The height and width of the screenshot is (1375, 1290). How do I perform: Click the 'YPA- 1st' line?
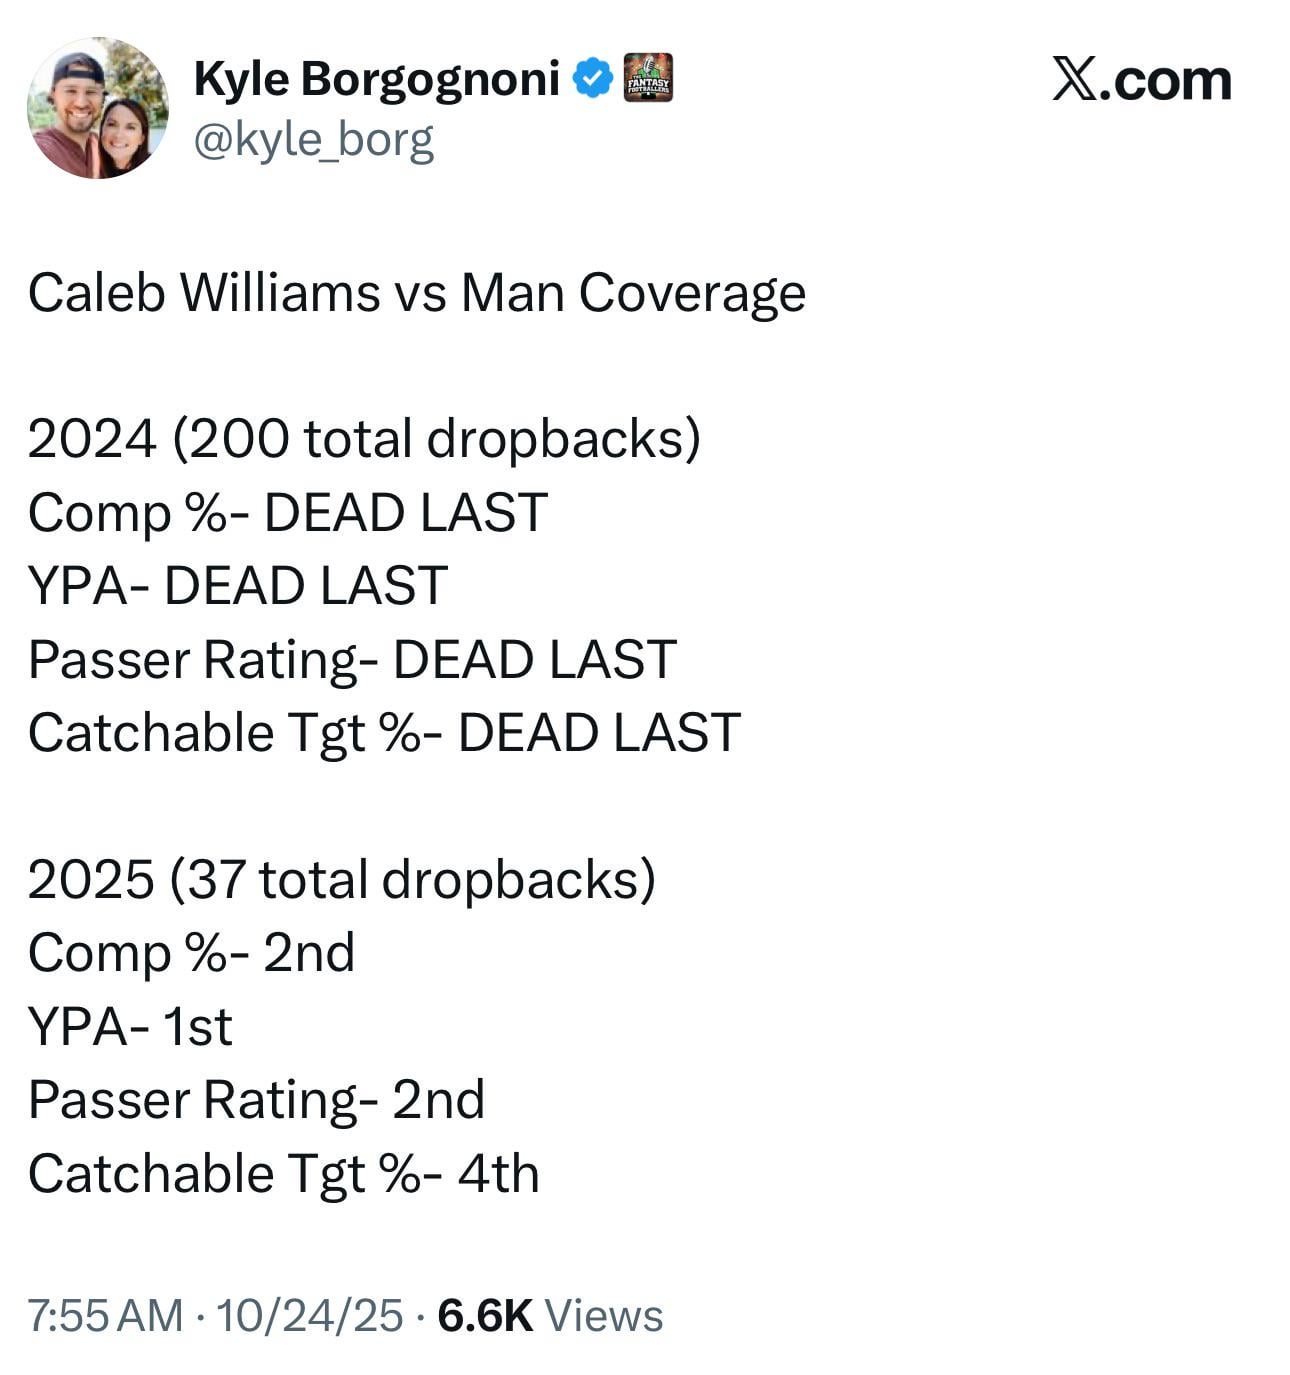[x=130, y=1027]
